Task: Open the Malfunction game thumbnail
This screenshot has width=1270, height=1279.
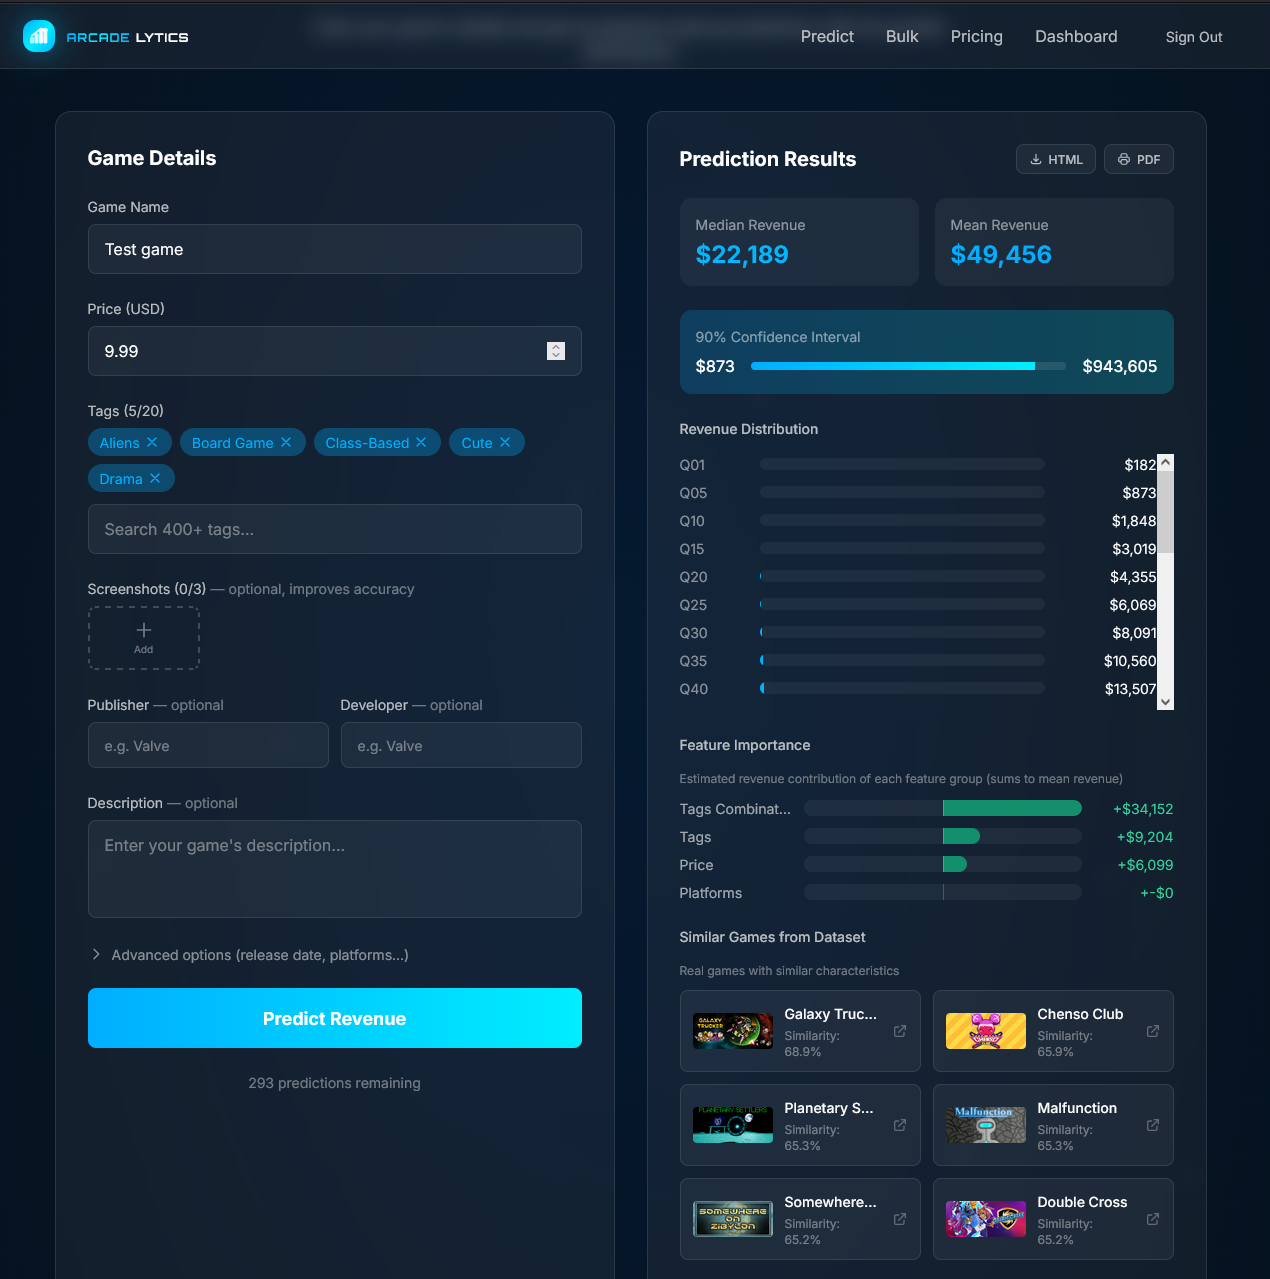Action: click(x=986, y=1125)
